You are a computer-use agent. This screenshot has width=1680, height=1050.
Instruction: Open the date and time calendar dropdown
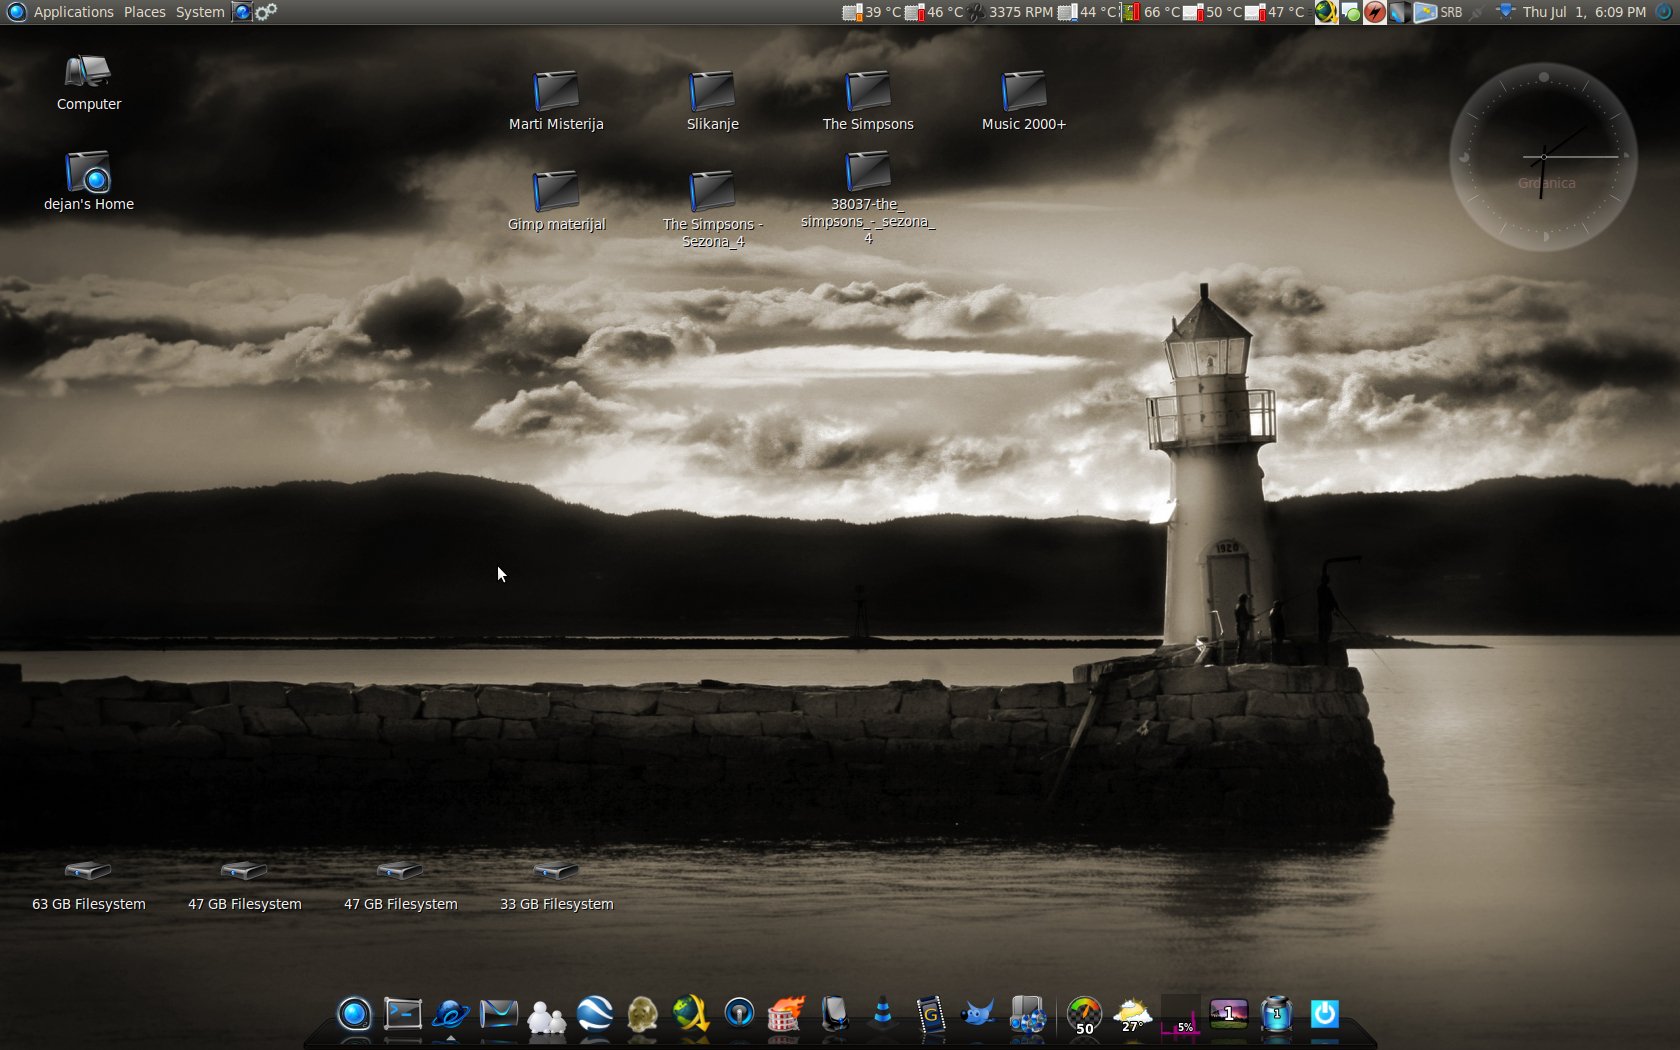(x=1583, y=12)
